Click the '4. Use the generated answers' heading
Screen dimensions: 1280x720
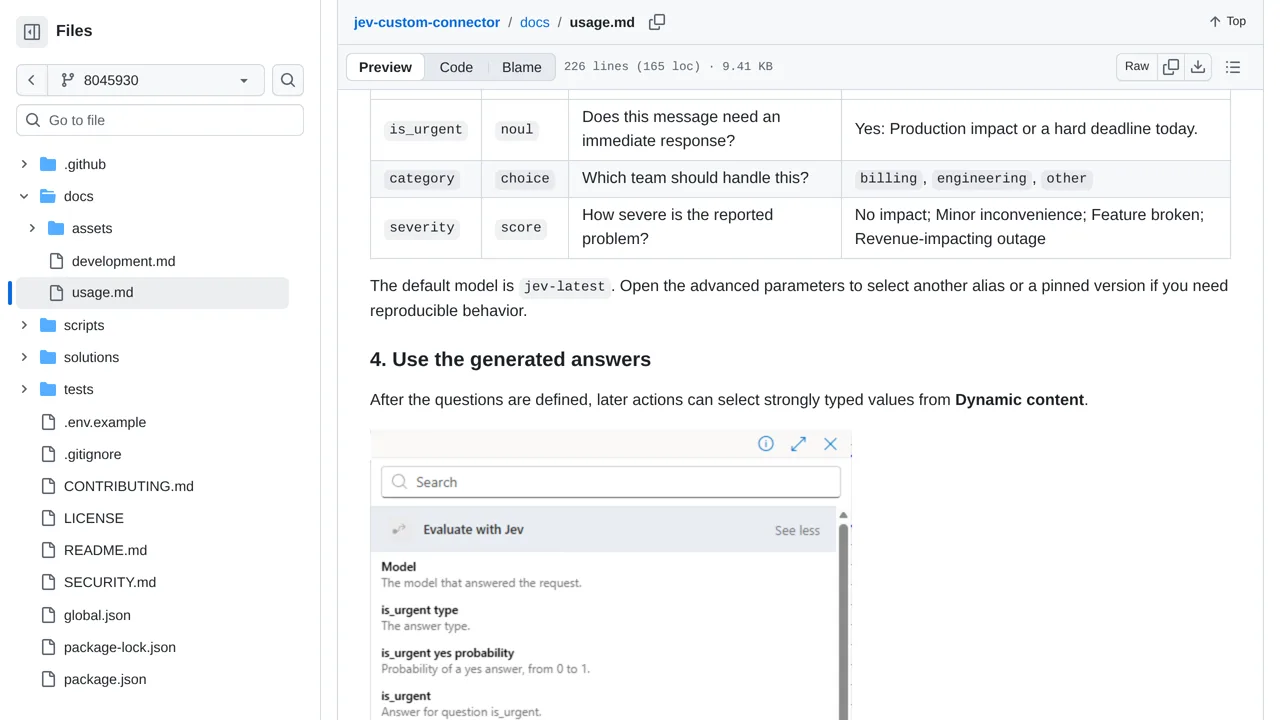(x=510, y=359)
